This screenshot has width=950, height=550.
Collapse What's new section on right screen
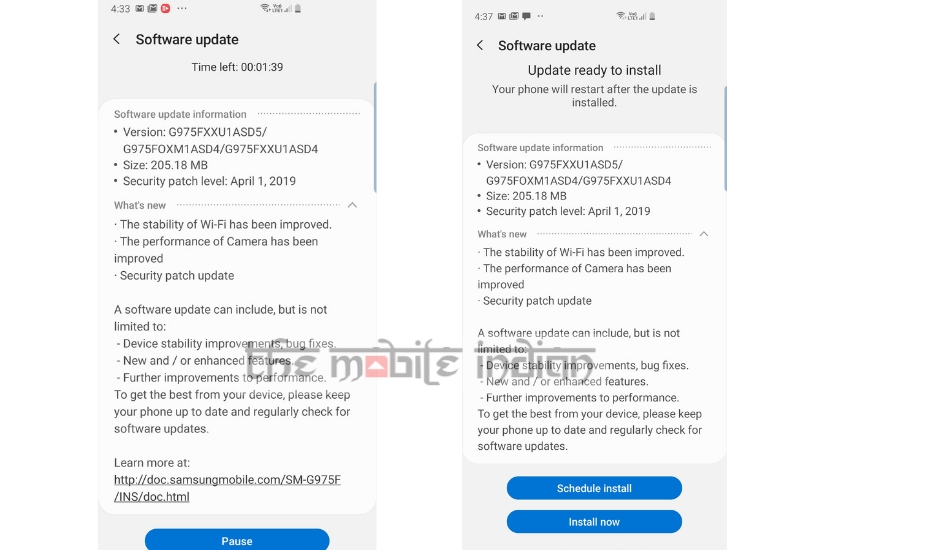703,234
